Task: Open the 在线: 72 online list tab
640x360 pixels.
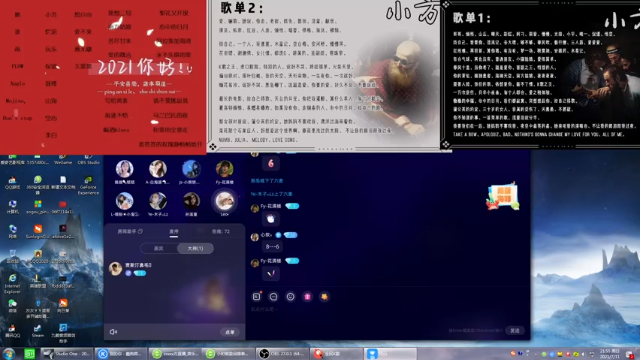Action: point(221,231)
